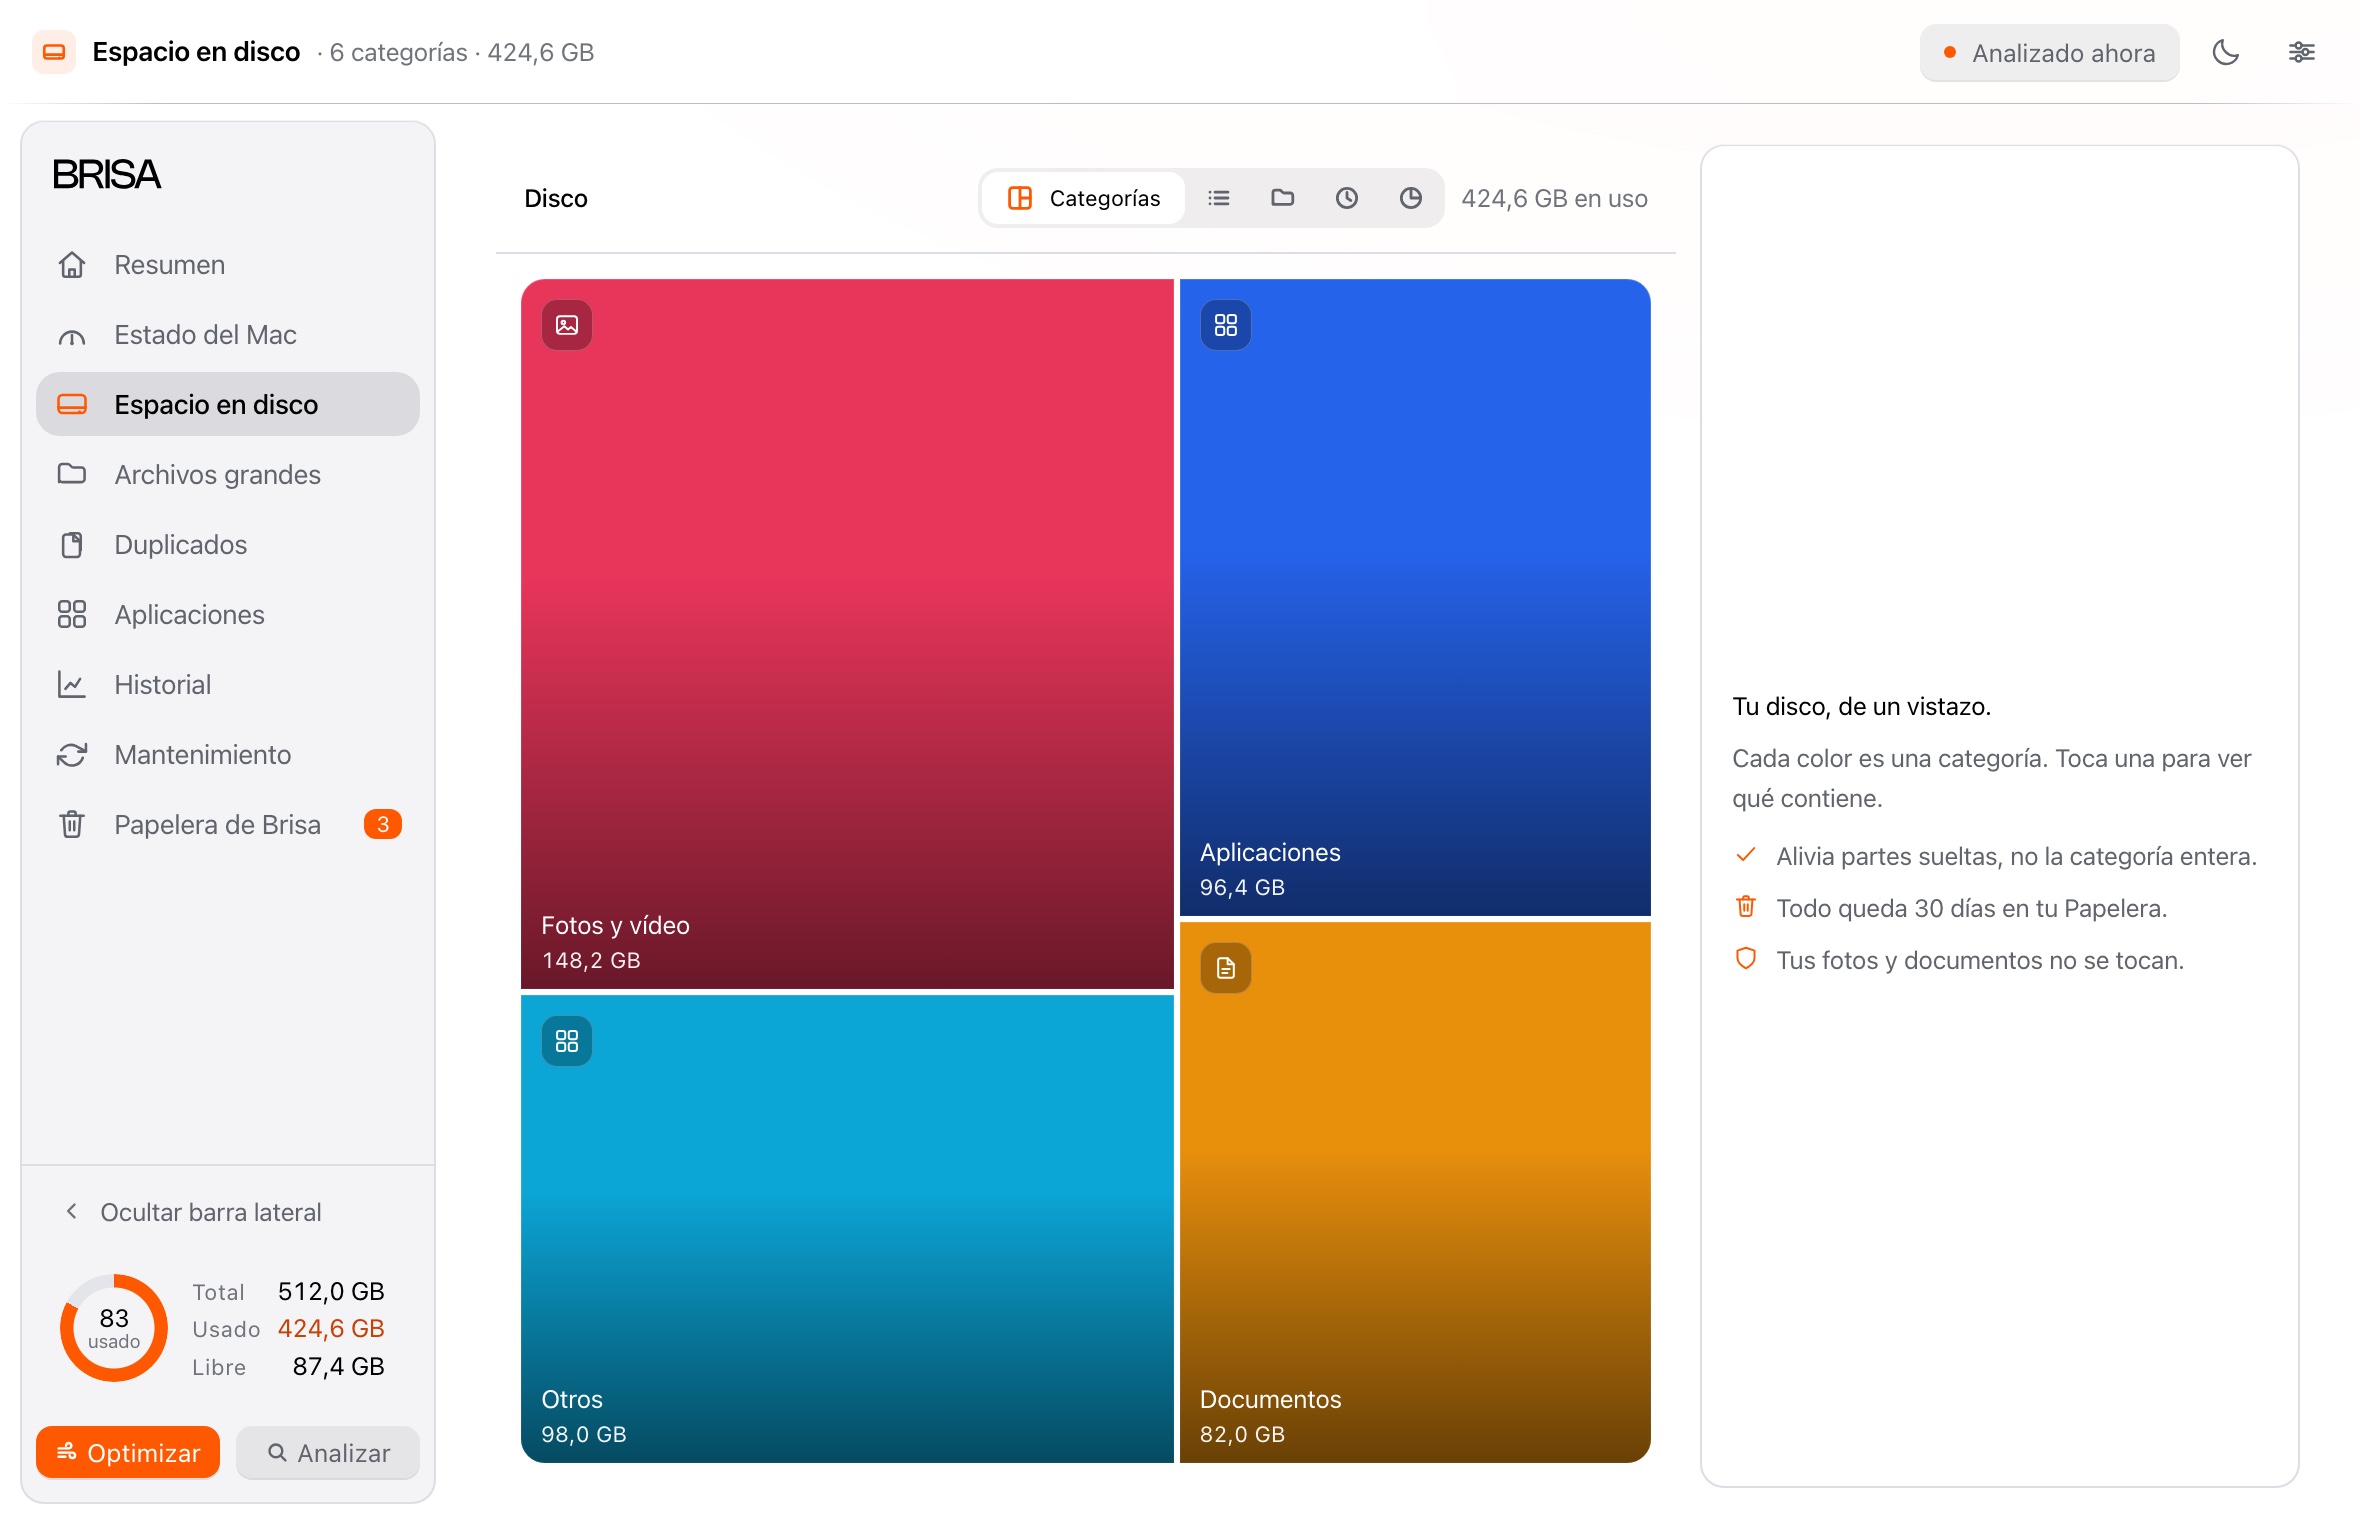2360x1520 pixels.
Task: Collapse sidebar with Ocultar barra lateral
Action: coord(192,1213)
